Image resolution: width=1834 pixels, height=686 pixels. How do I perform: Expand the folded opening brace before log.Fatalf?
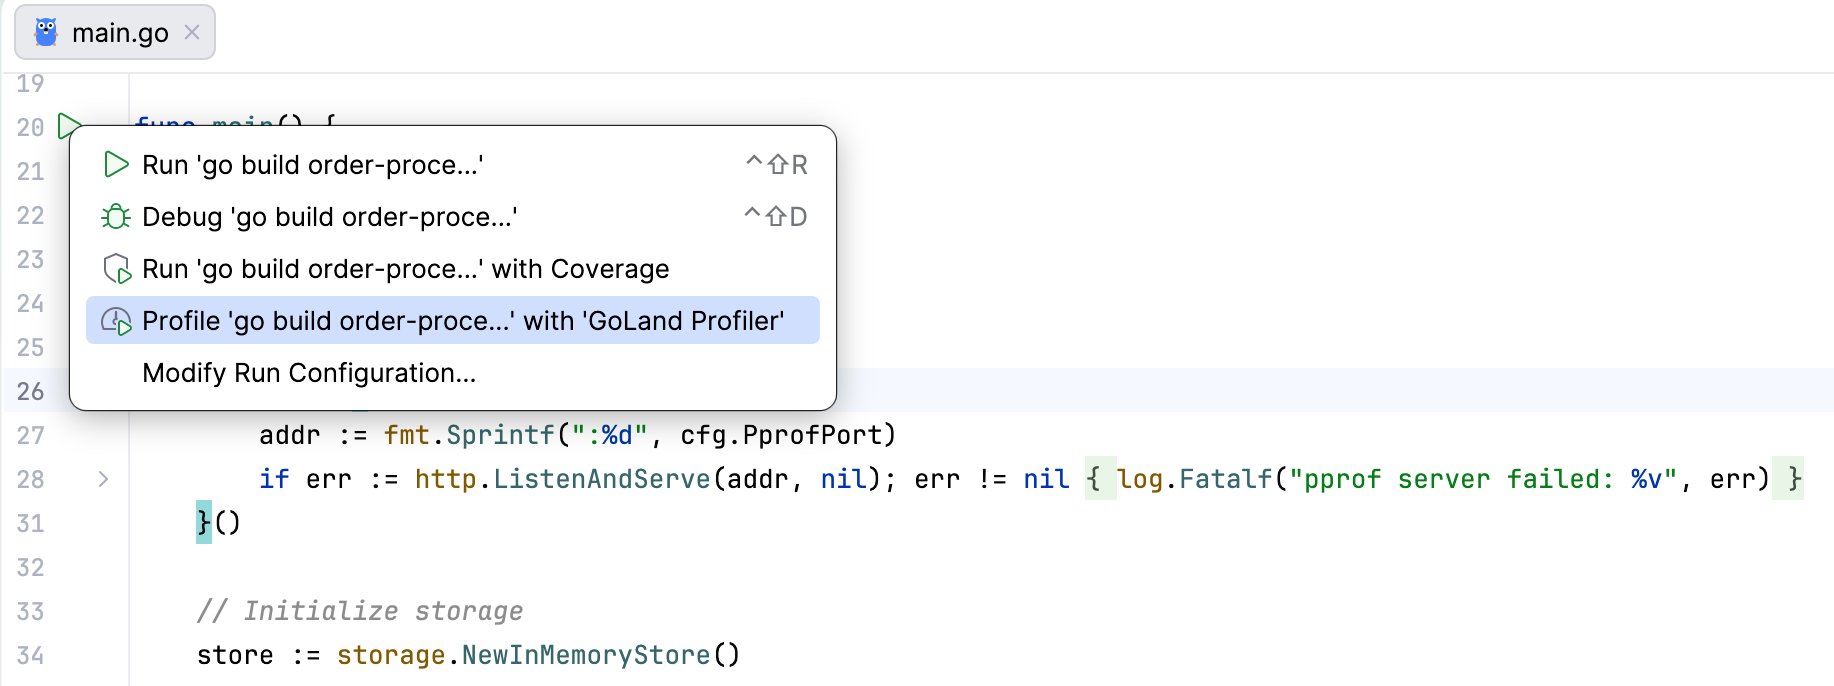pyautogui.click(x=1094, y=479)
